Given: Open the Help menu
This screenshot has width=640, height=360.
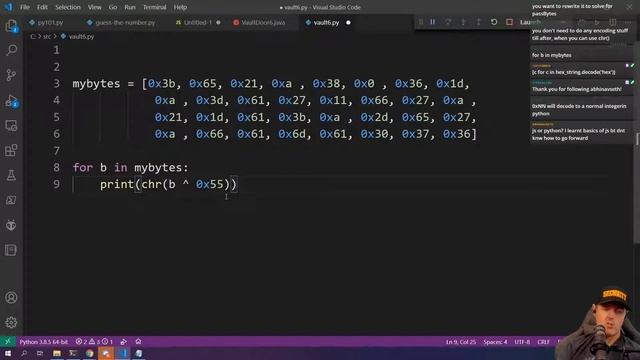Looking at the screenshot, I should pos(180,7).
